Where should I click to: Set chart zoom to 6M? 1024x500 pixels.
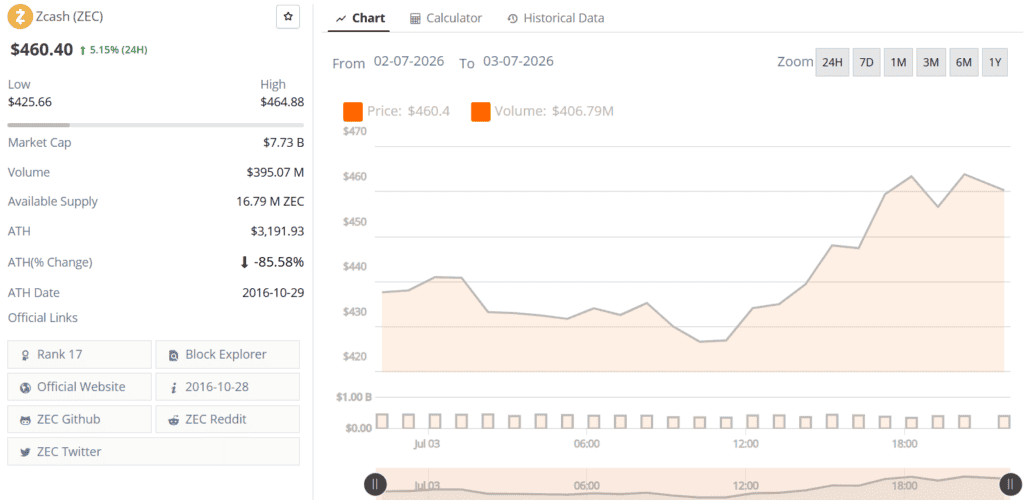pos(964,63)
